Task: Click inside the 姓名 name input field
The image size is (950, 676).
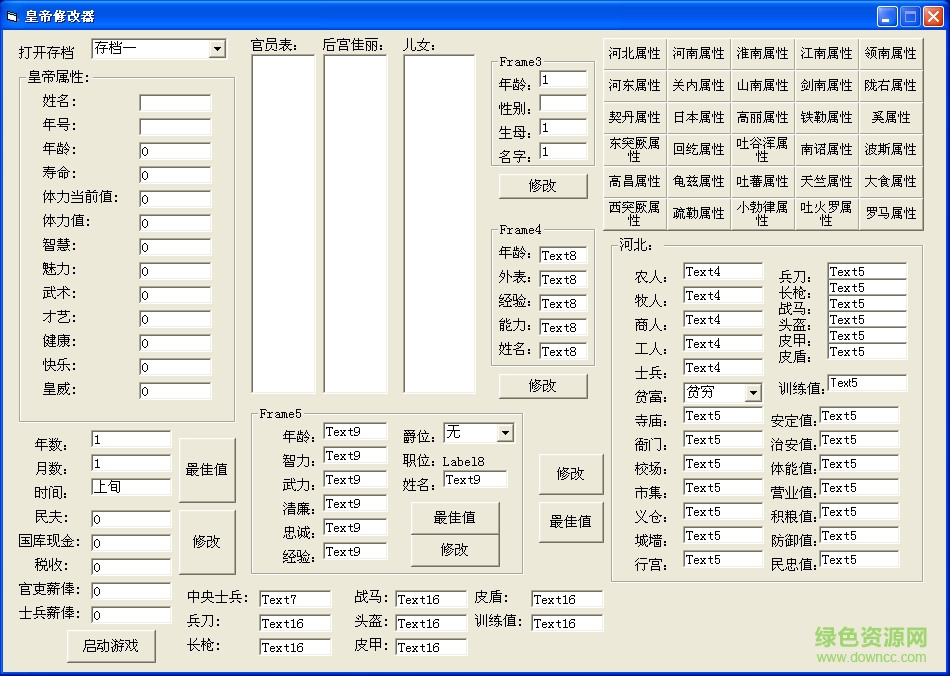Action: (174, 101)
